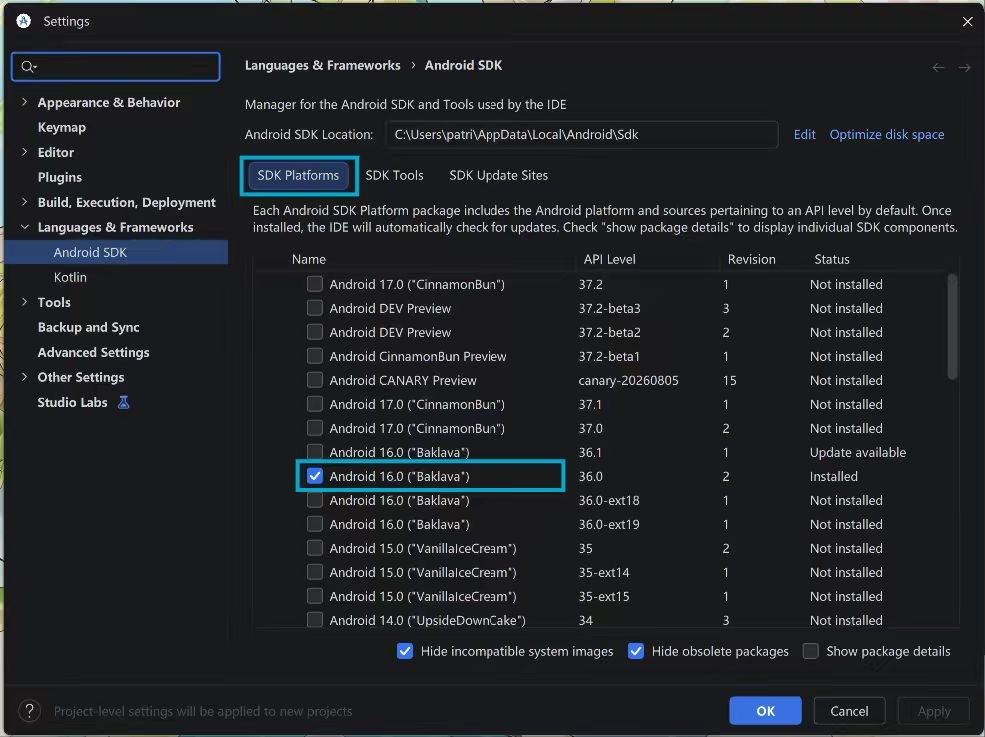Open SDK Update Sites tab
985x737 pixels.
click(498, 175)
